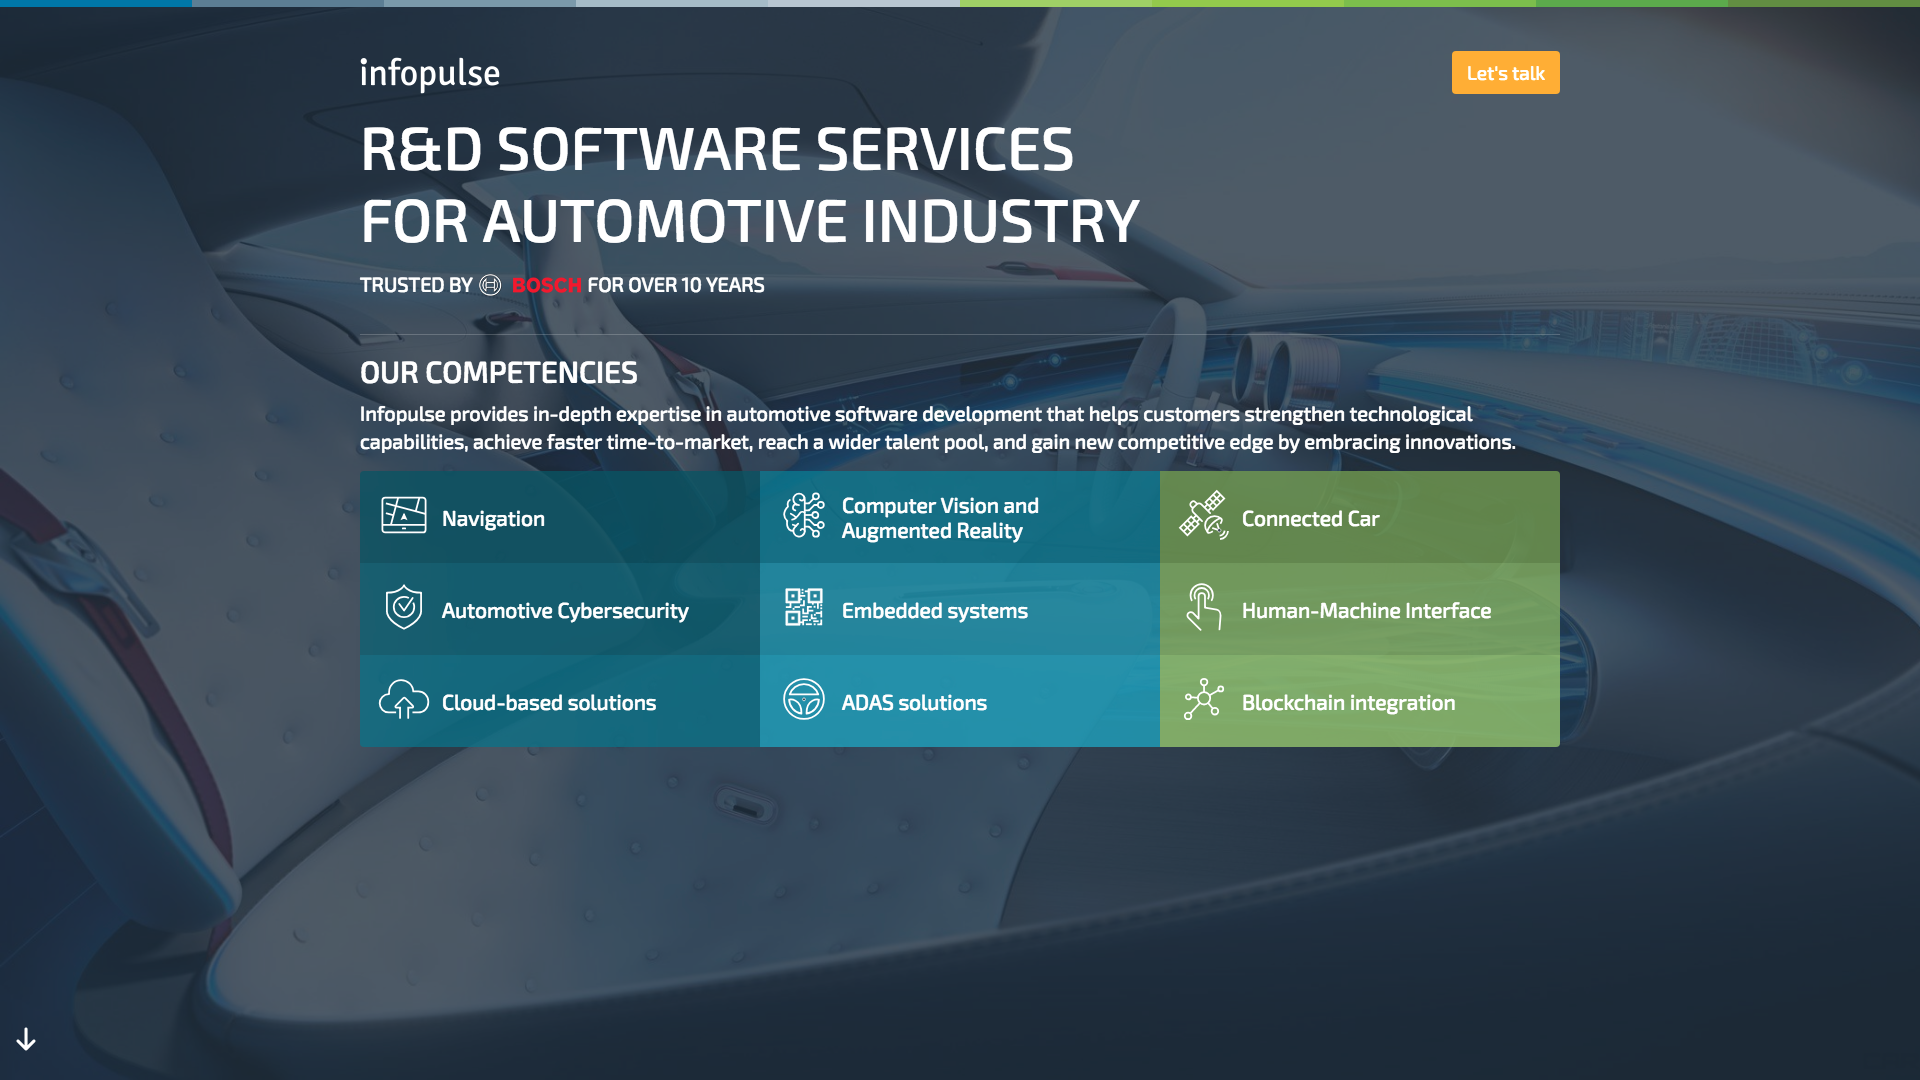Image resolution: width=1920 pixels, height=1080 pixels.
Task: Click the OUR COMPETENCIES heading
Action: [499, 373]
